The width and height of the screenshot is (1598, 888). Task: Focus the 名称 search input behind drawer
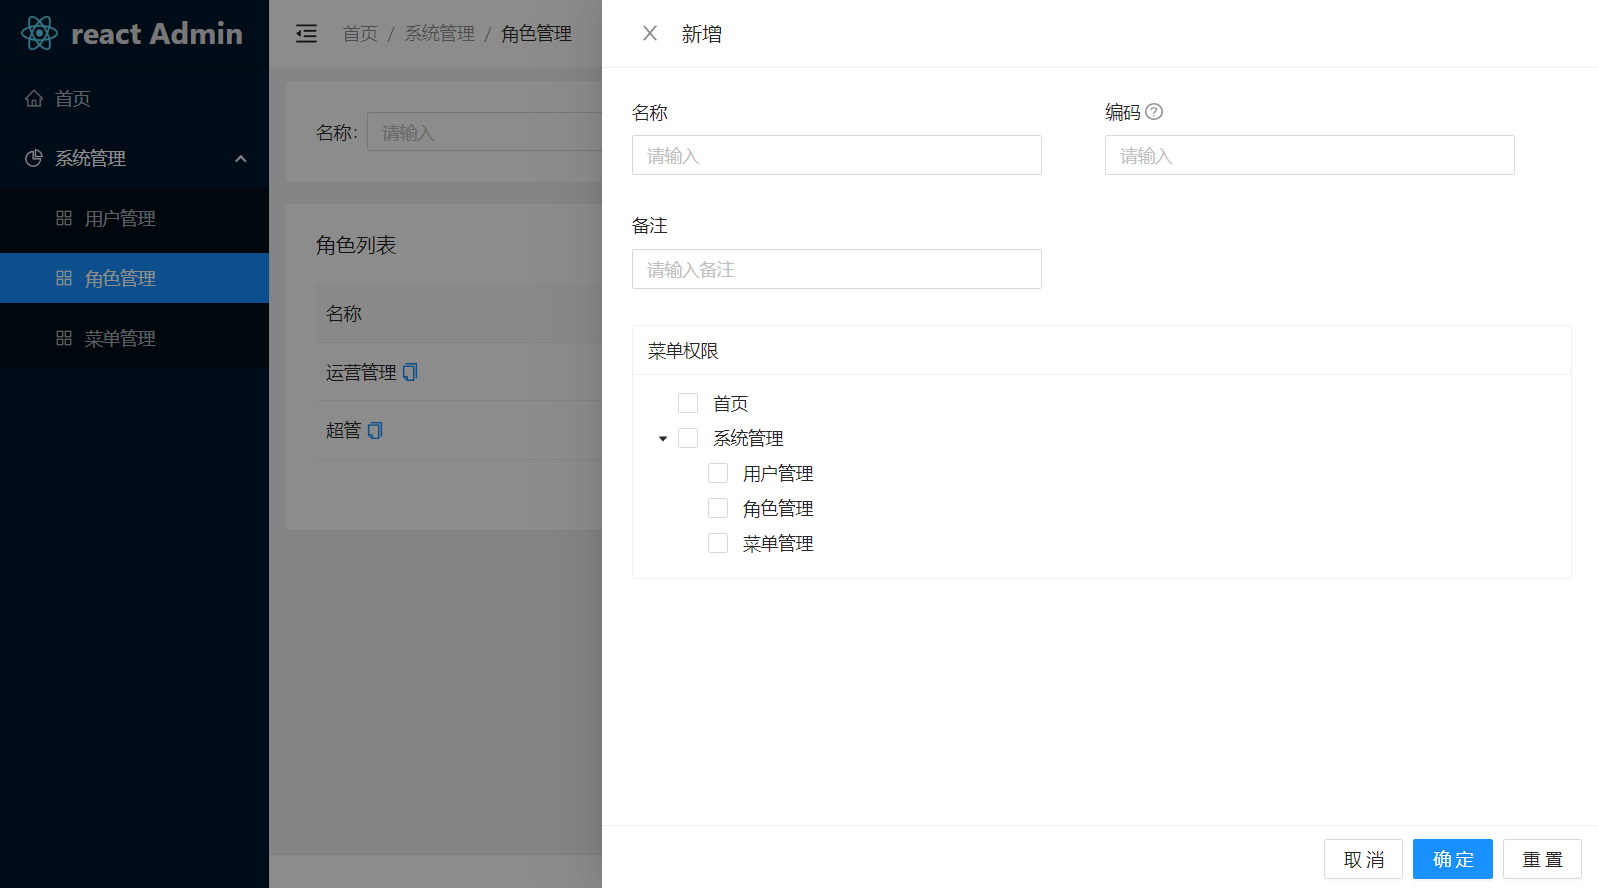point(485,132)
